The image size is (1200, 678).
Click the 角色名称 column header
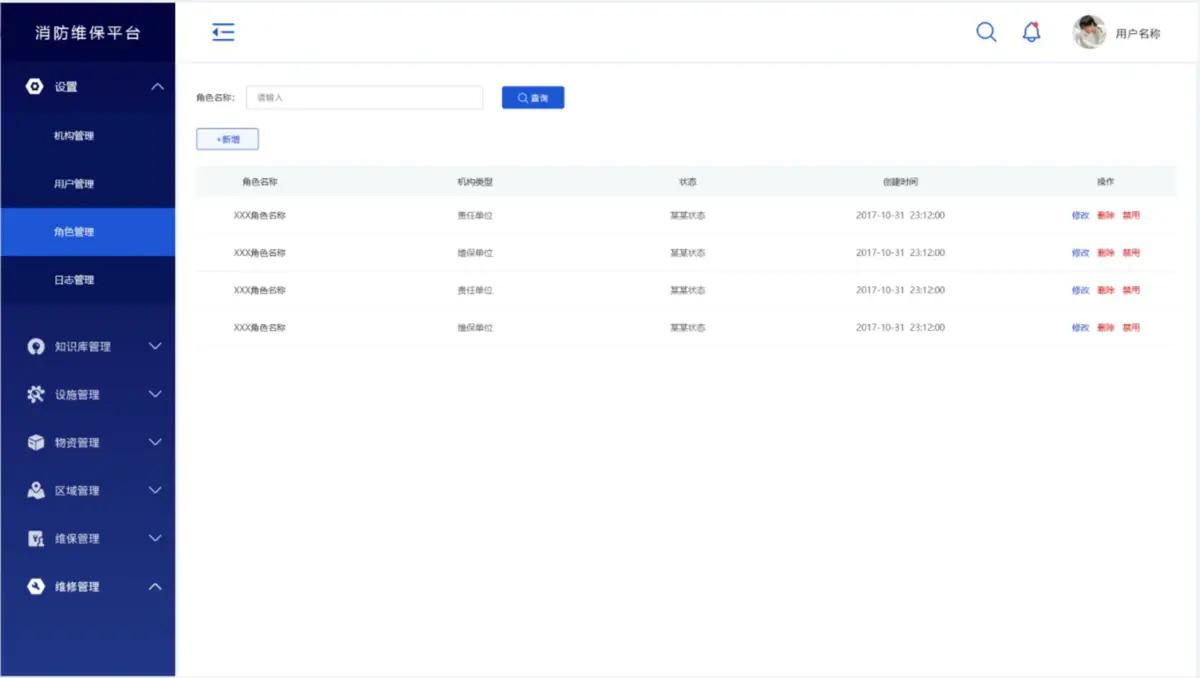(x=260, y=182)
